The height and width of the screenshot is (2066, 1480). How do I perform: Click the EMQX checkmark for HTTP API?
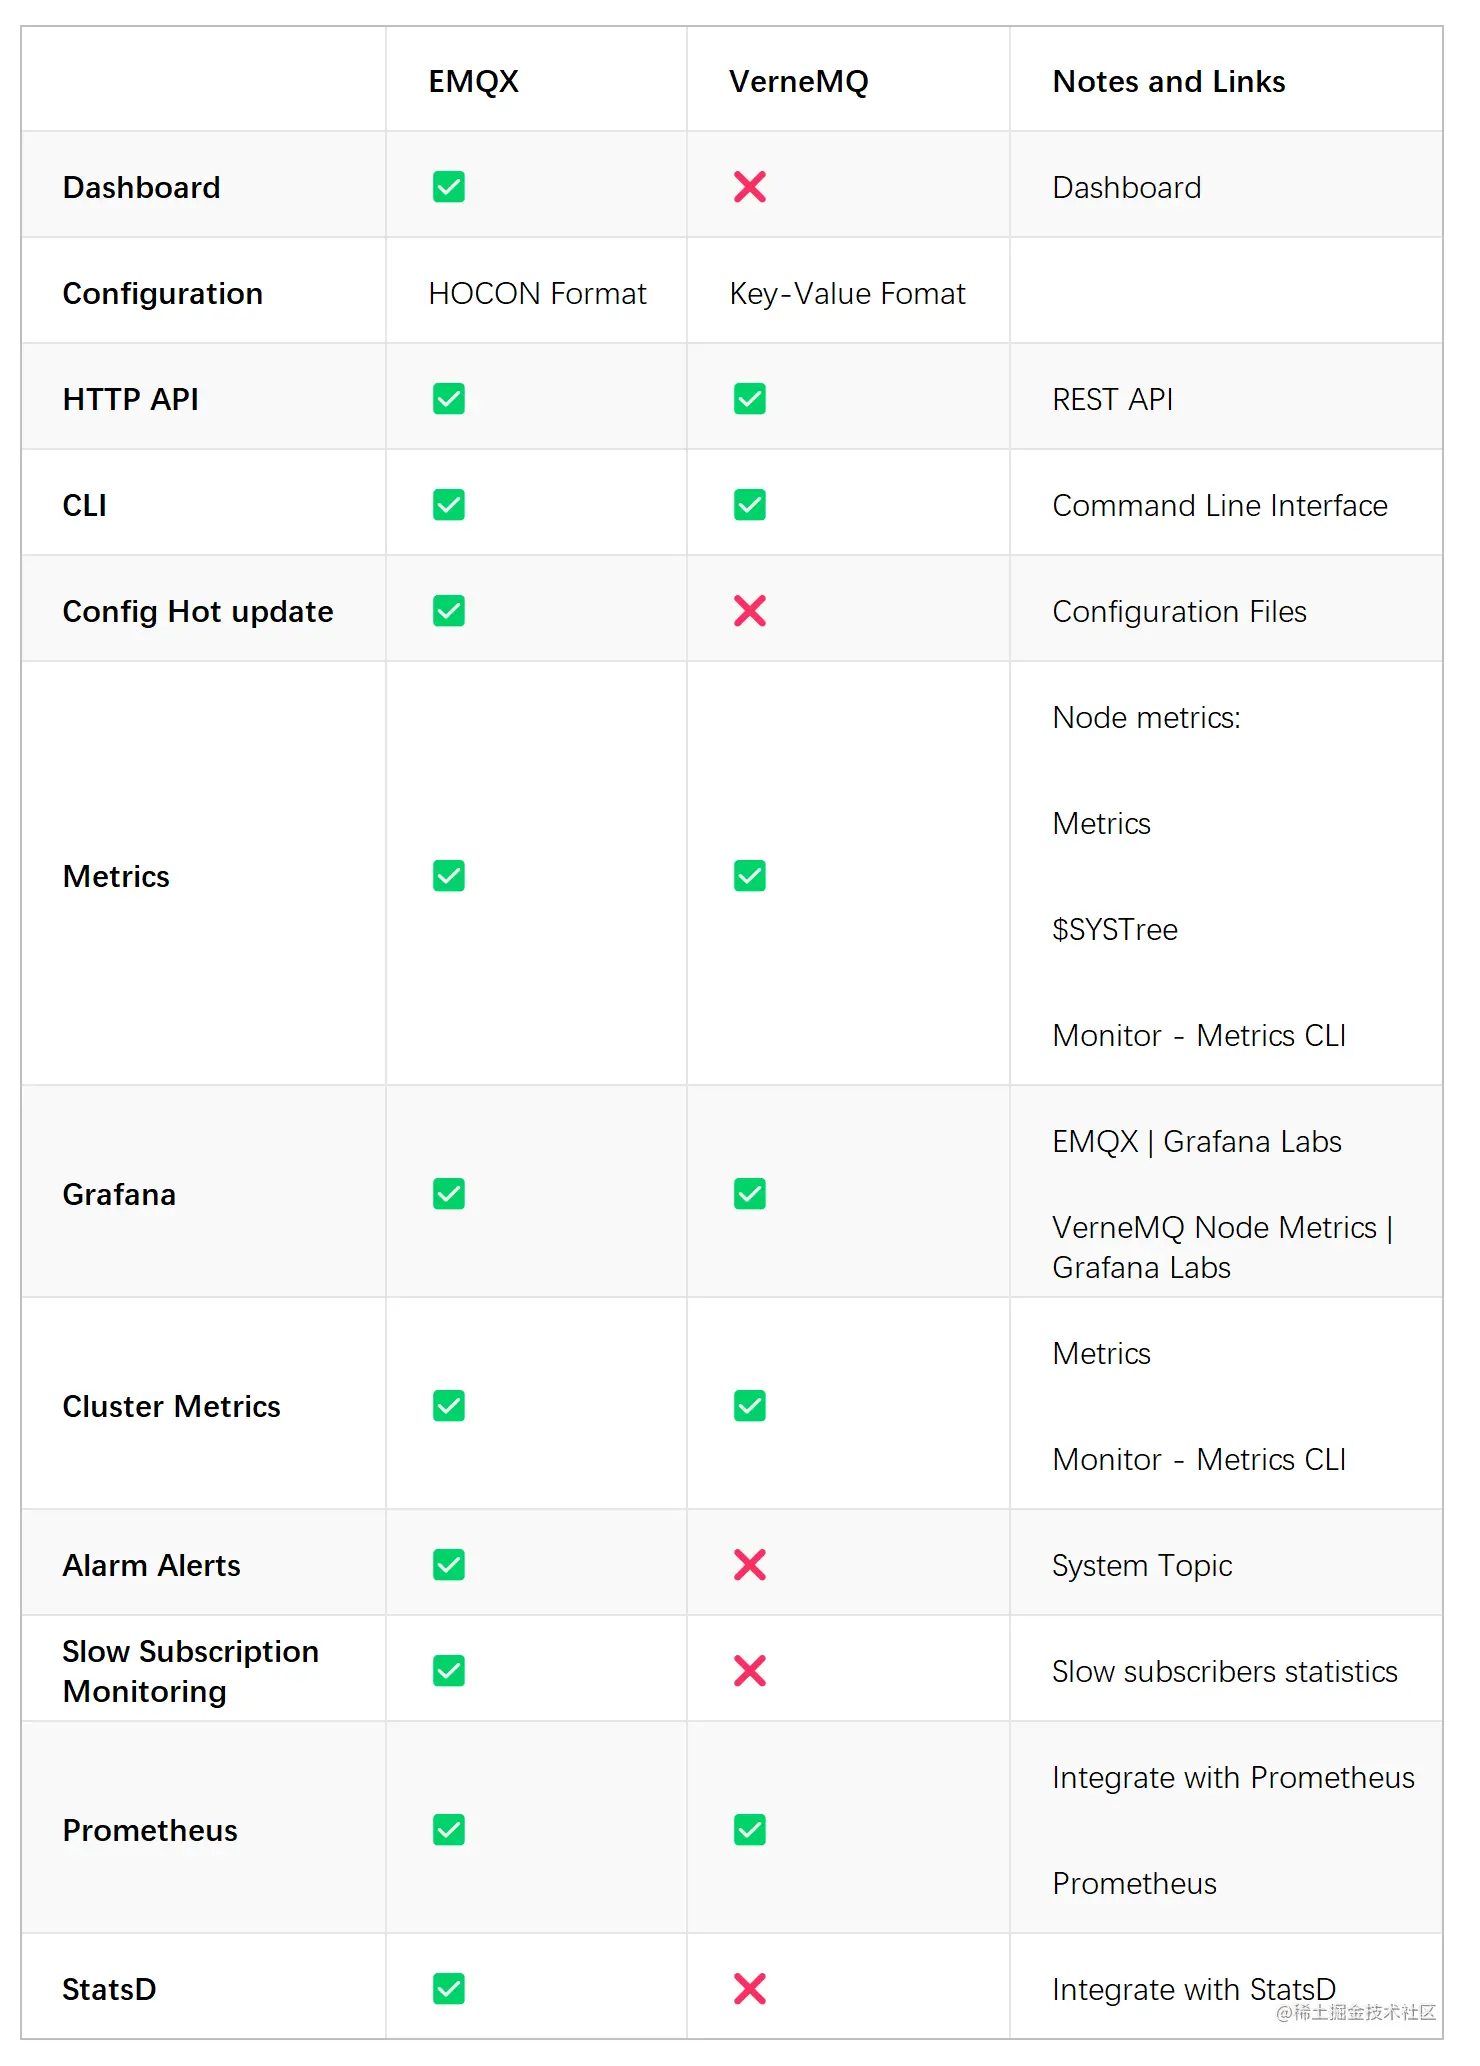448,399
